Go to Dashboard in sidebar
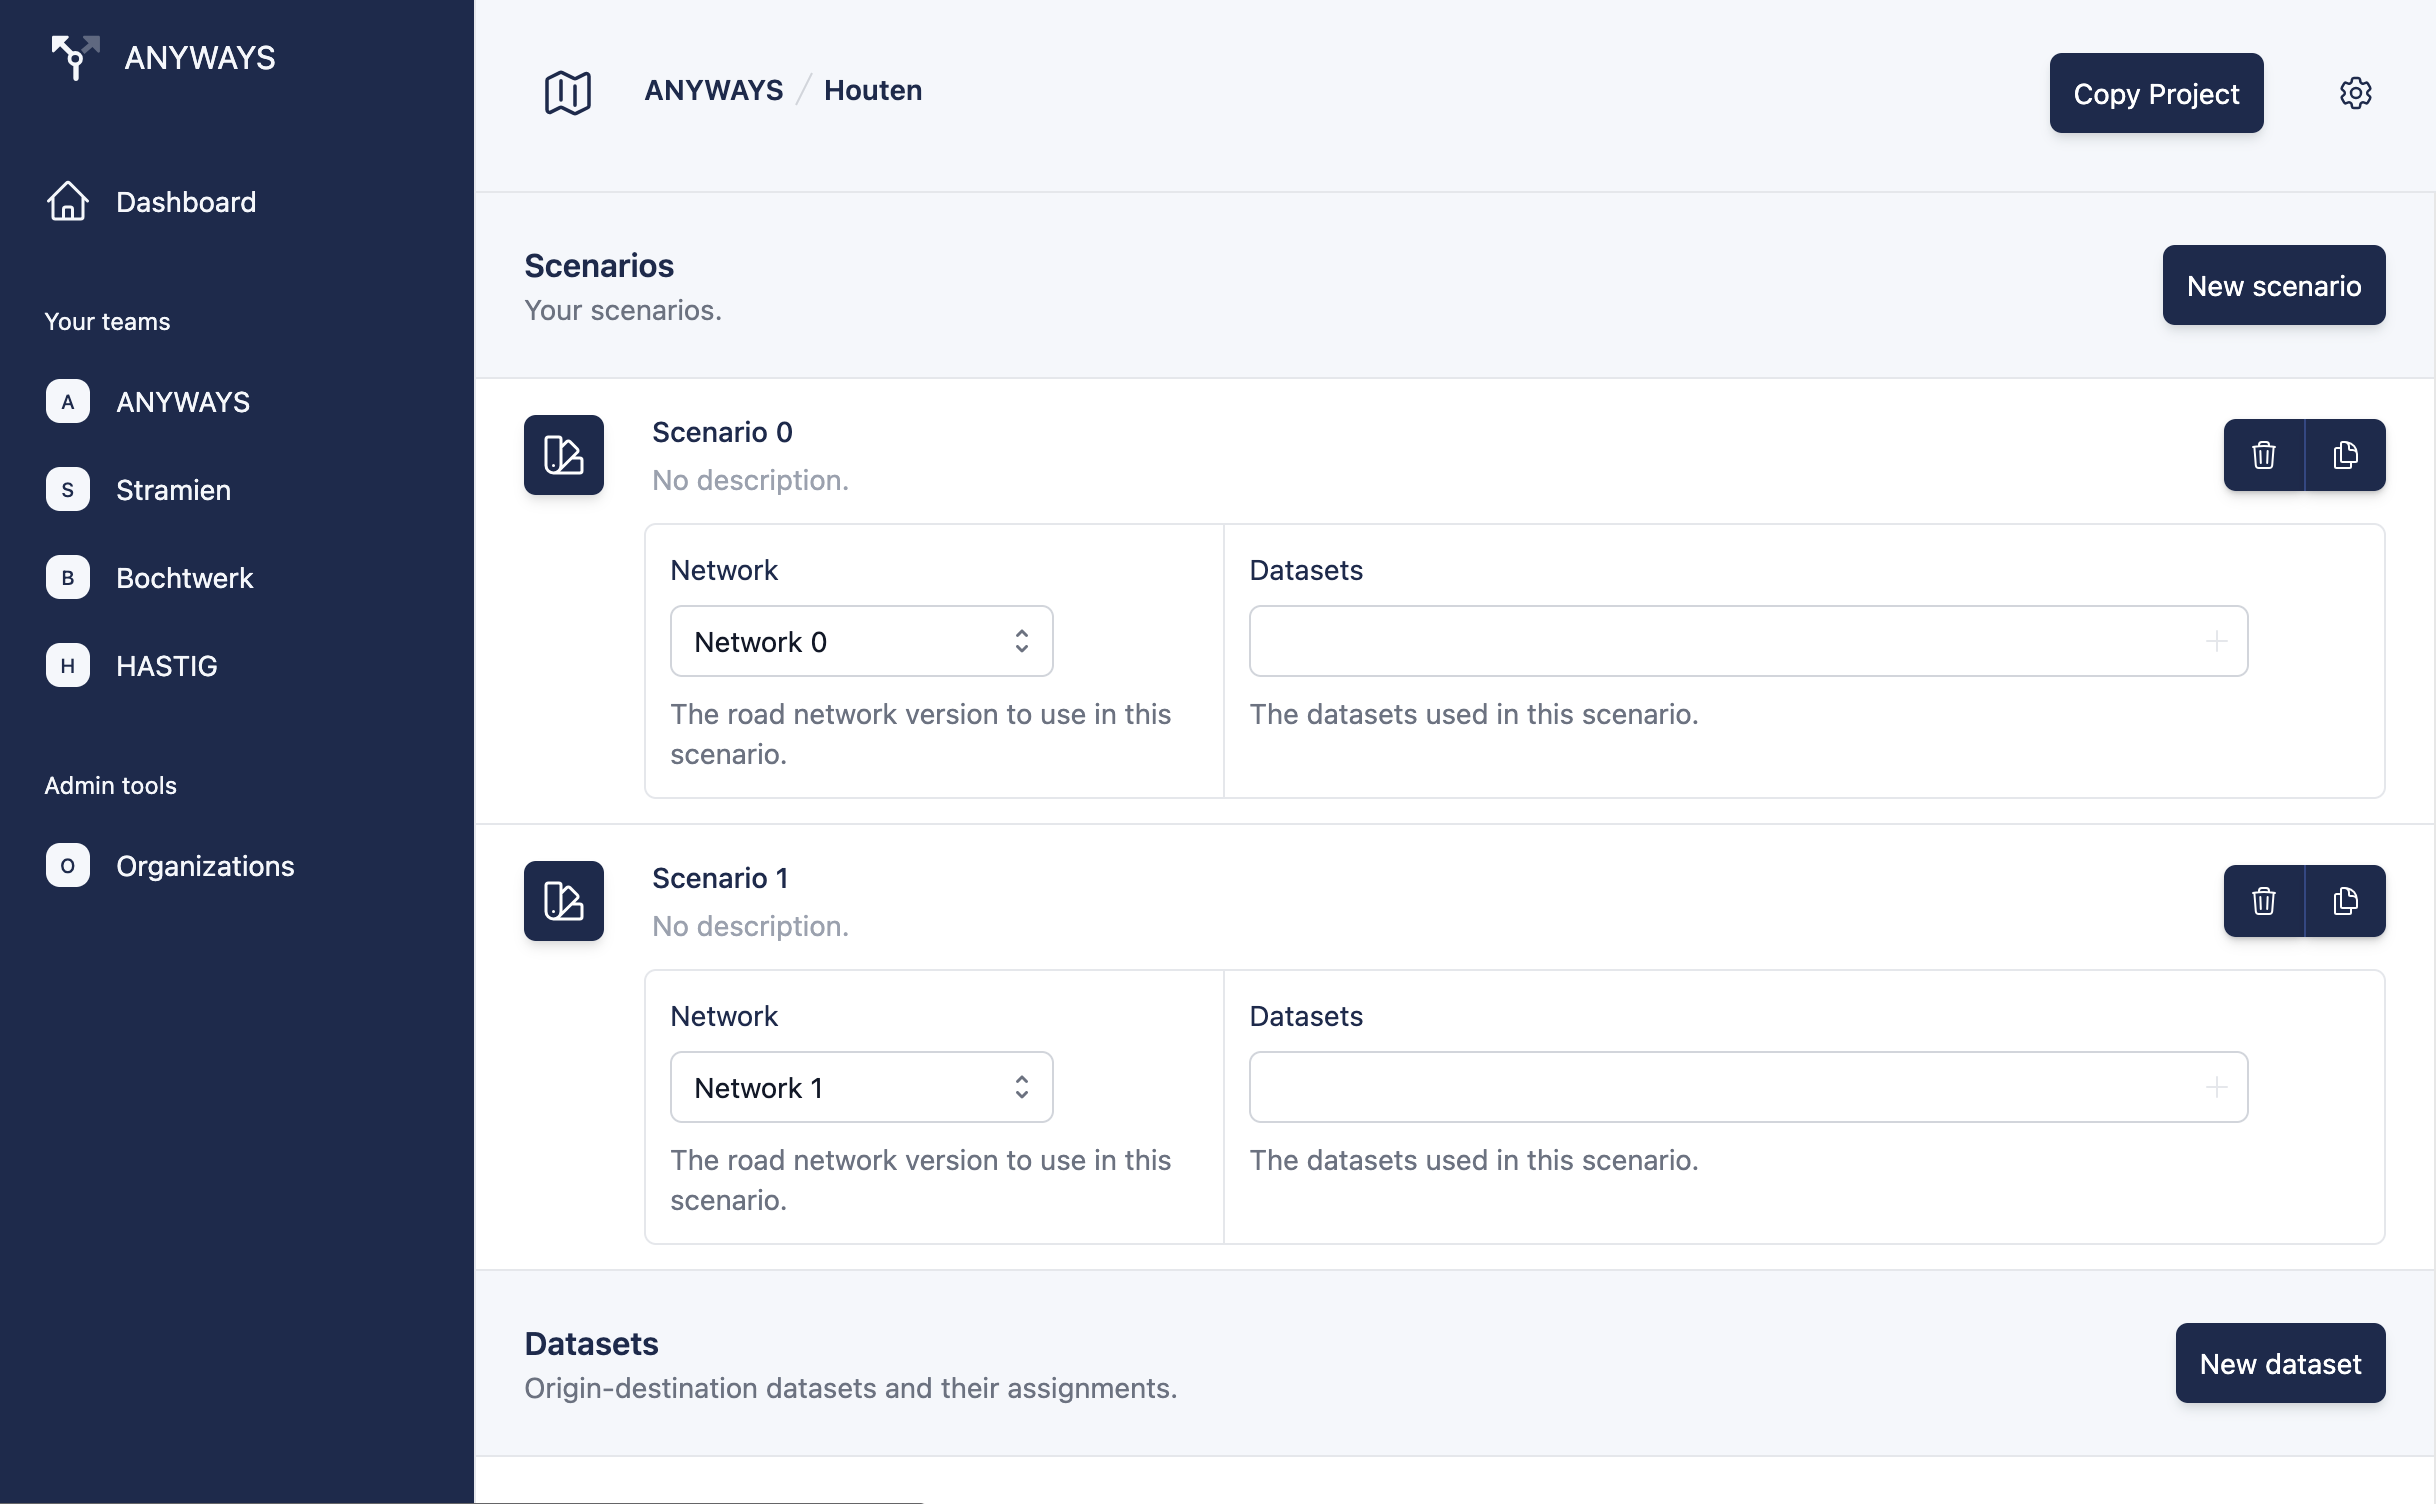 [185, 202]
